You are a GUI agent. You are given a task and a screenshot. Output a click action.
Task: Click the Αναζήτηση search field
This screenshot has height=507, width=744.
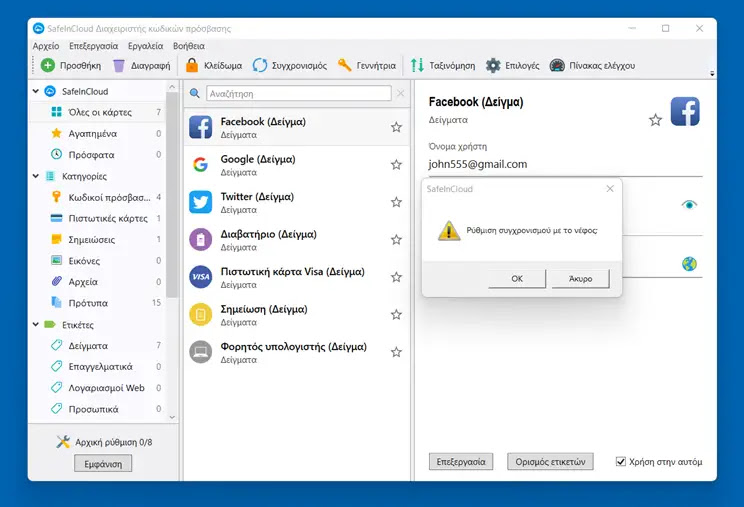tap(299, 93)
